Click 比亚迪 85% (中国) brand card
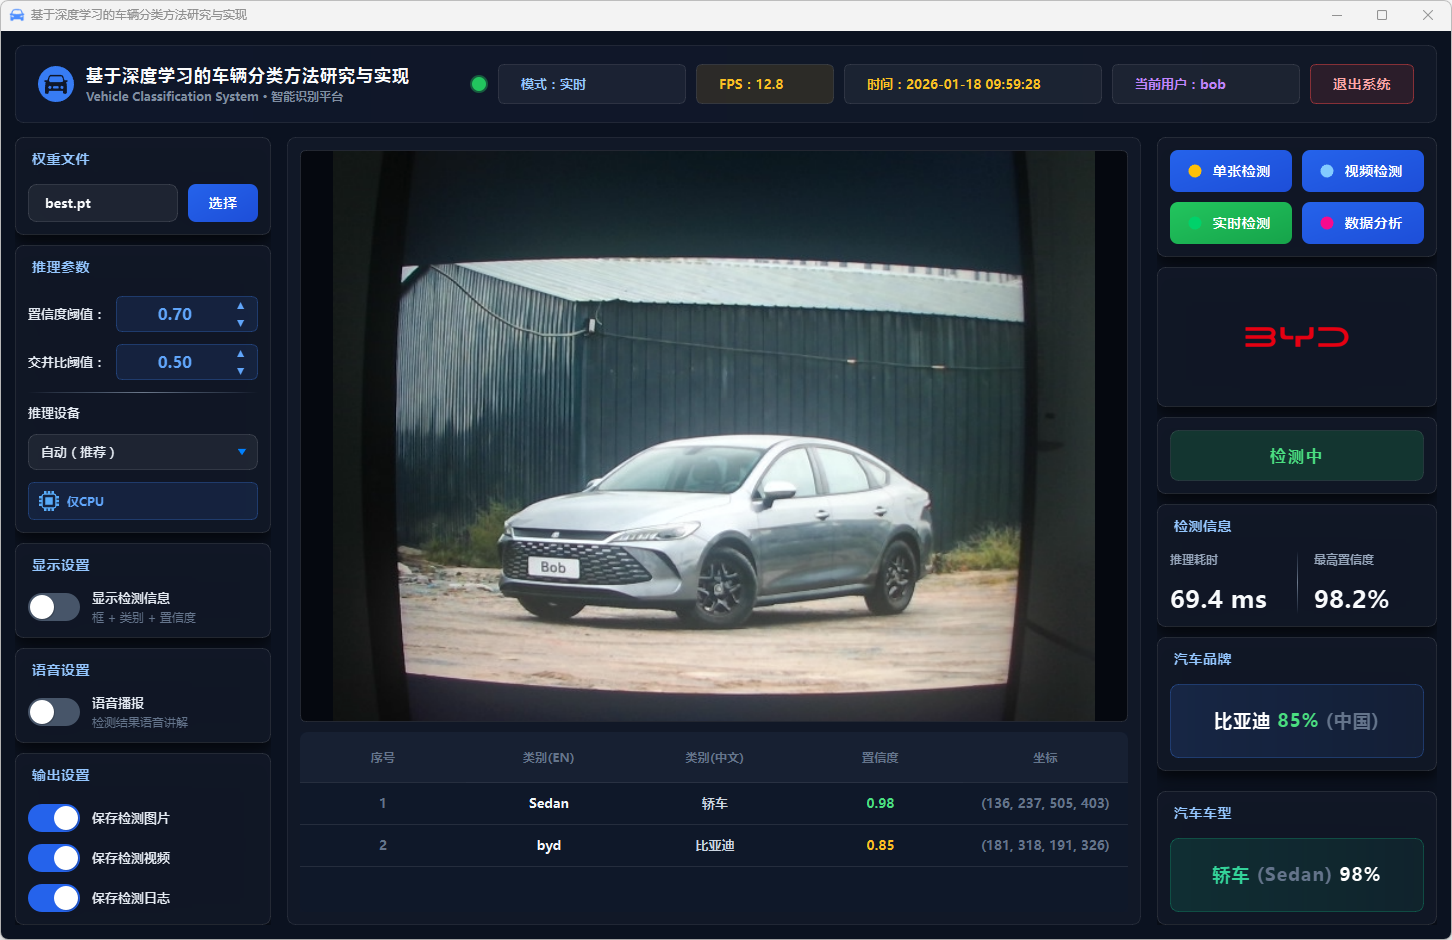Screen dimensions: 1452x940 tap(1297, 721)
